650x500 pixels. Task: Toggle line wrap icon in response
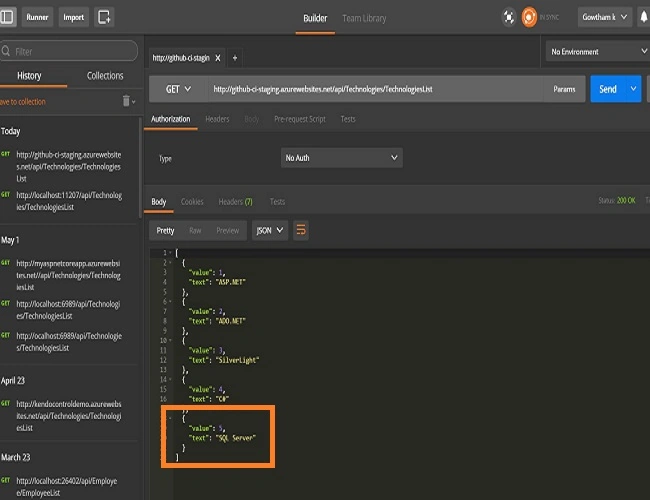(x=301, y=230)
